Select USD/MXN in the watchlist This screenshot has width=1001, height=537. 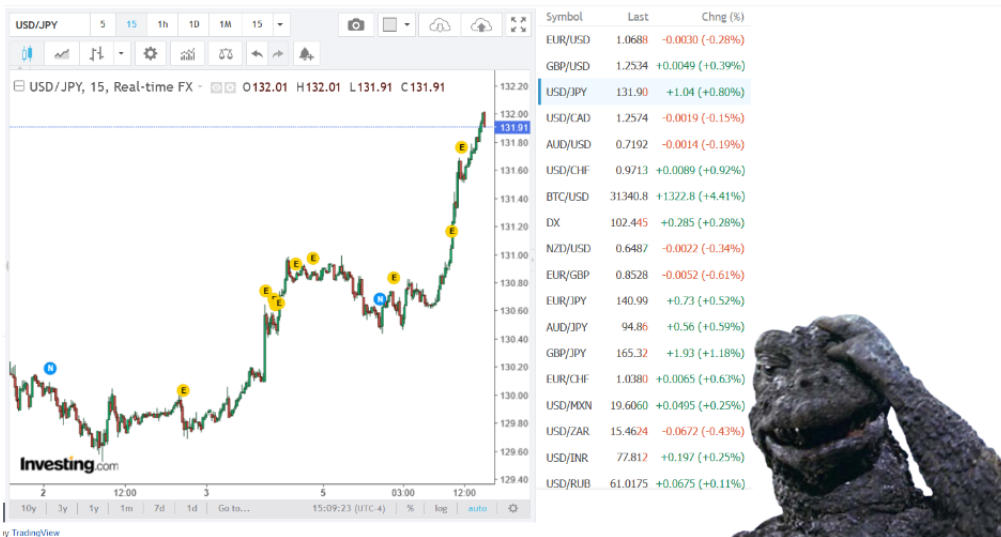click(645, 405)
